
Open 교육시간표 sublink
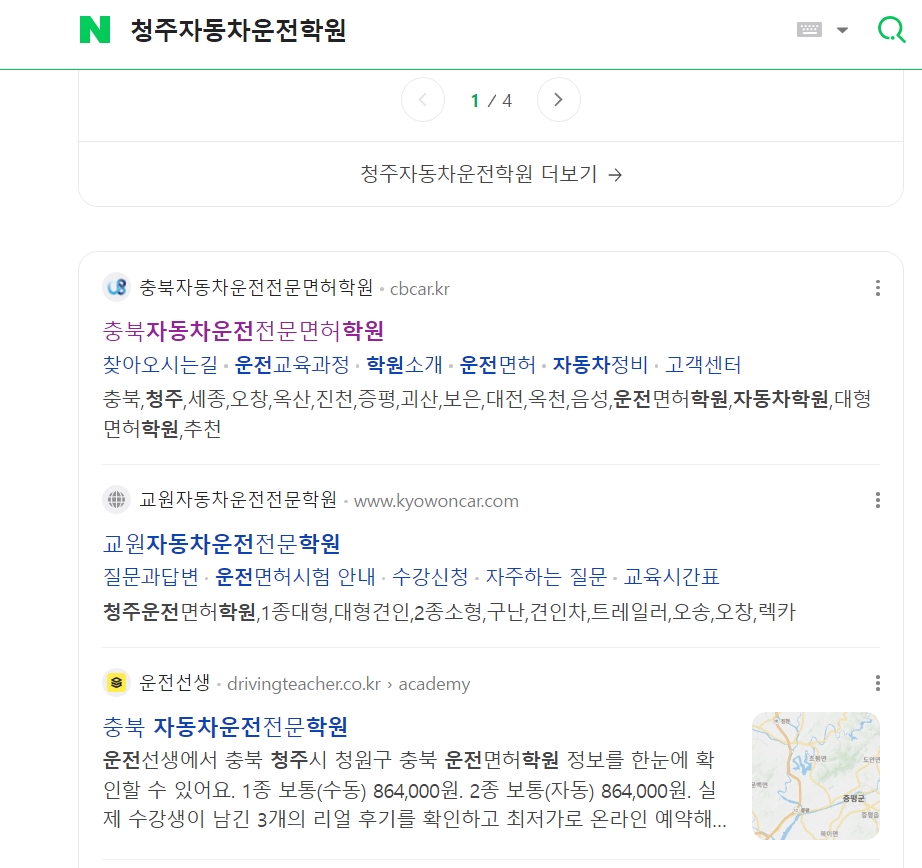(672, 576)
